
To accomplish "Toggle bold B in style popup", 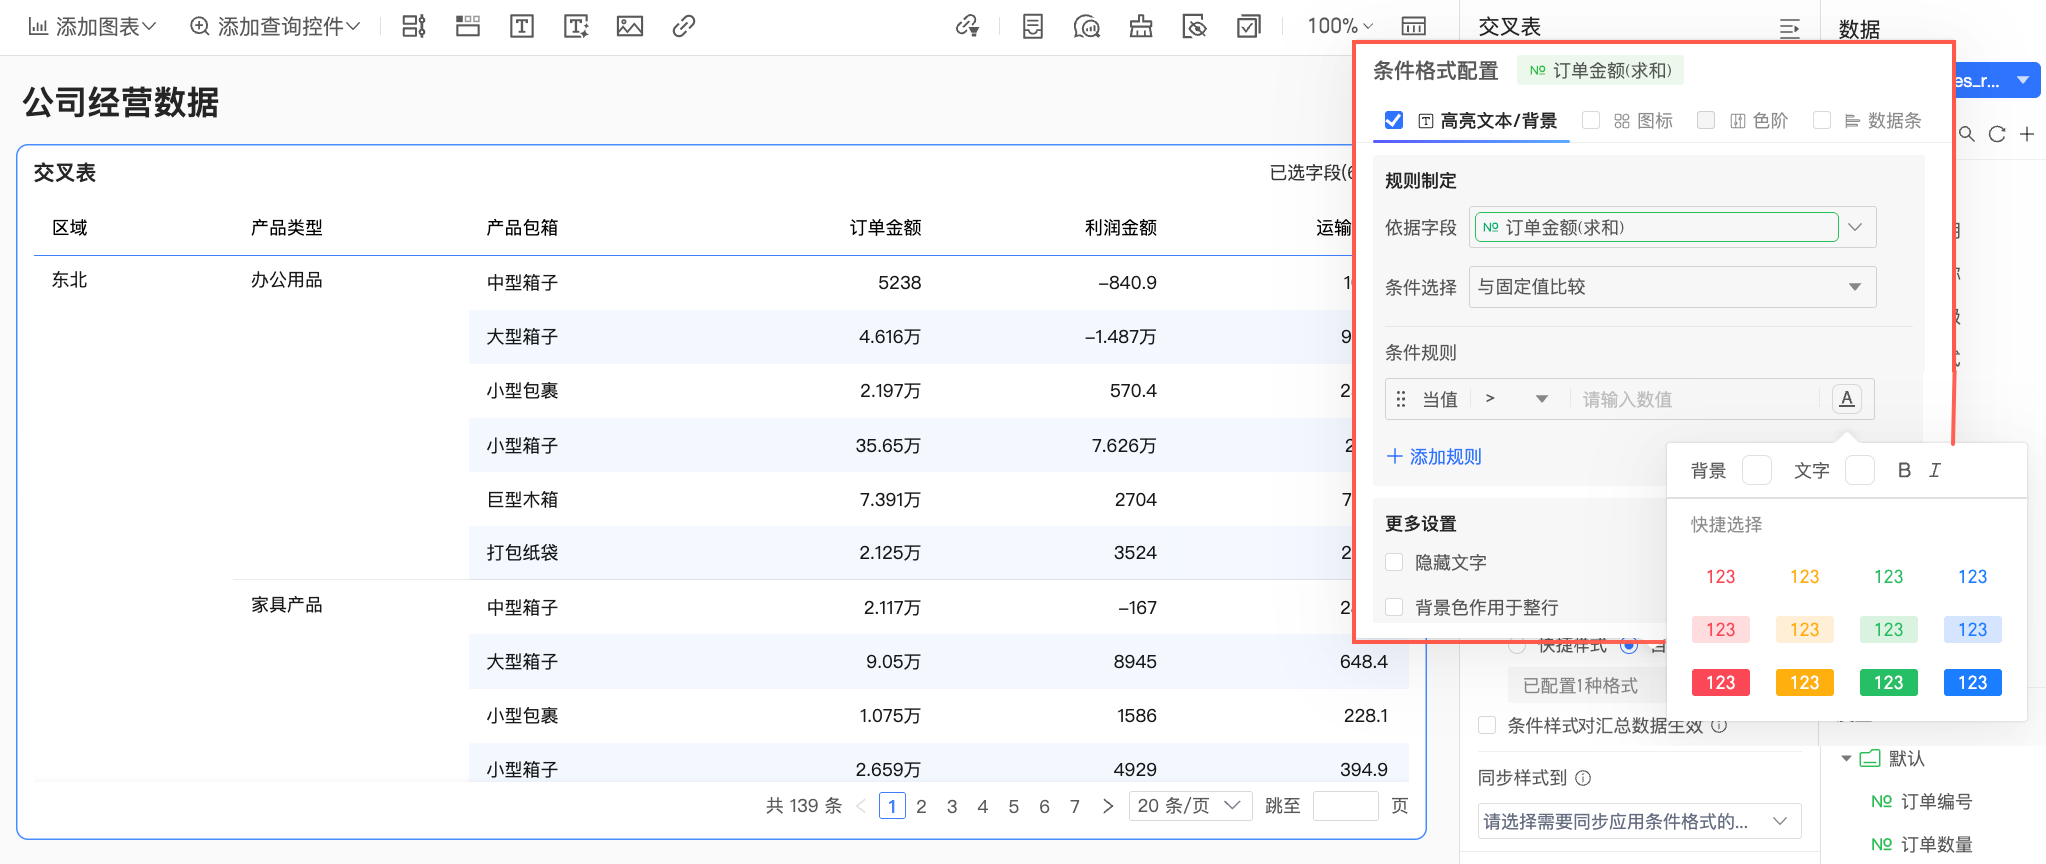I will pos(1904,470).
